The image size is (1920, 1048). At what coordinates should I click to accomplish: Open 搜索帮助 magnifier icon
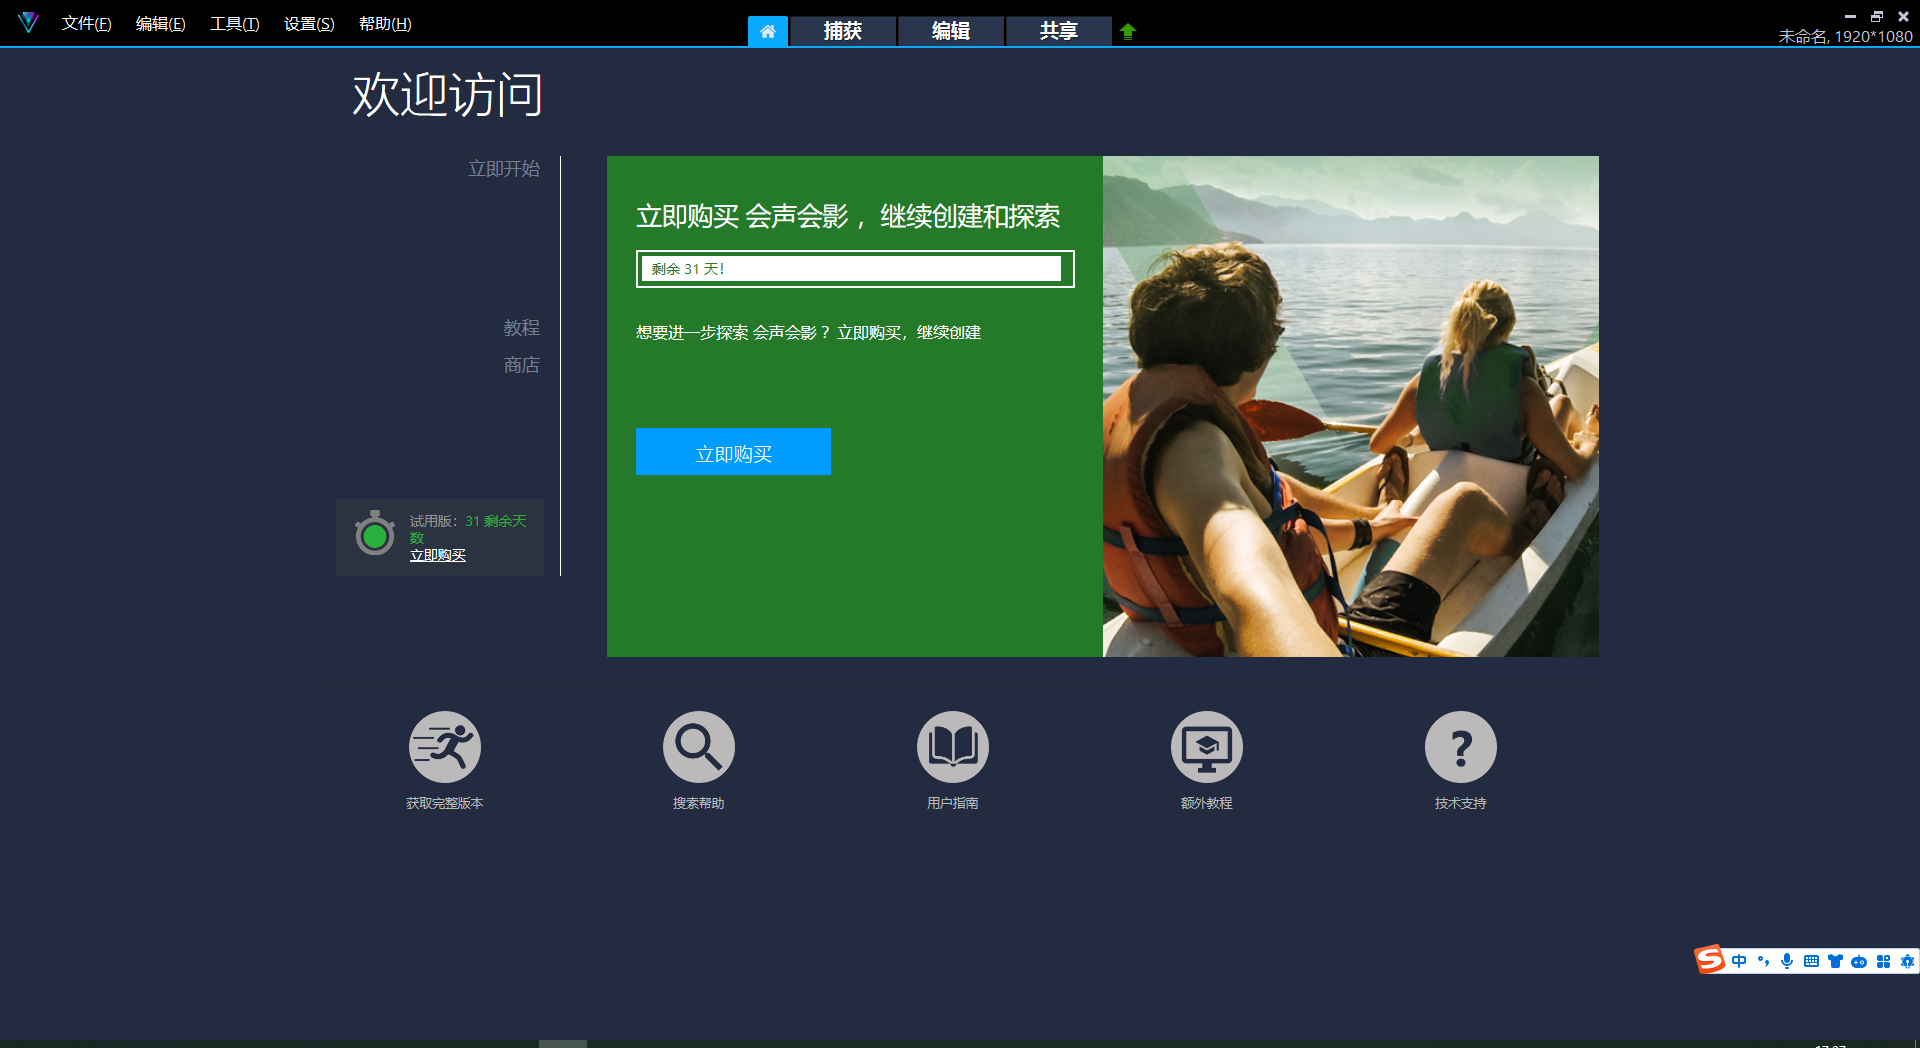pos(698,747)
